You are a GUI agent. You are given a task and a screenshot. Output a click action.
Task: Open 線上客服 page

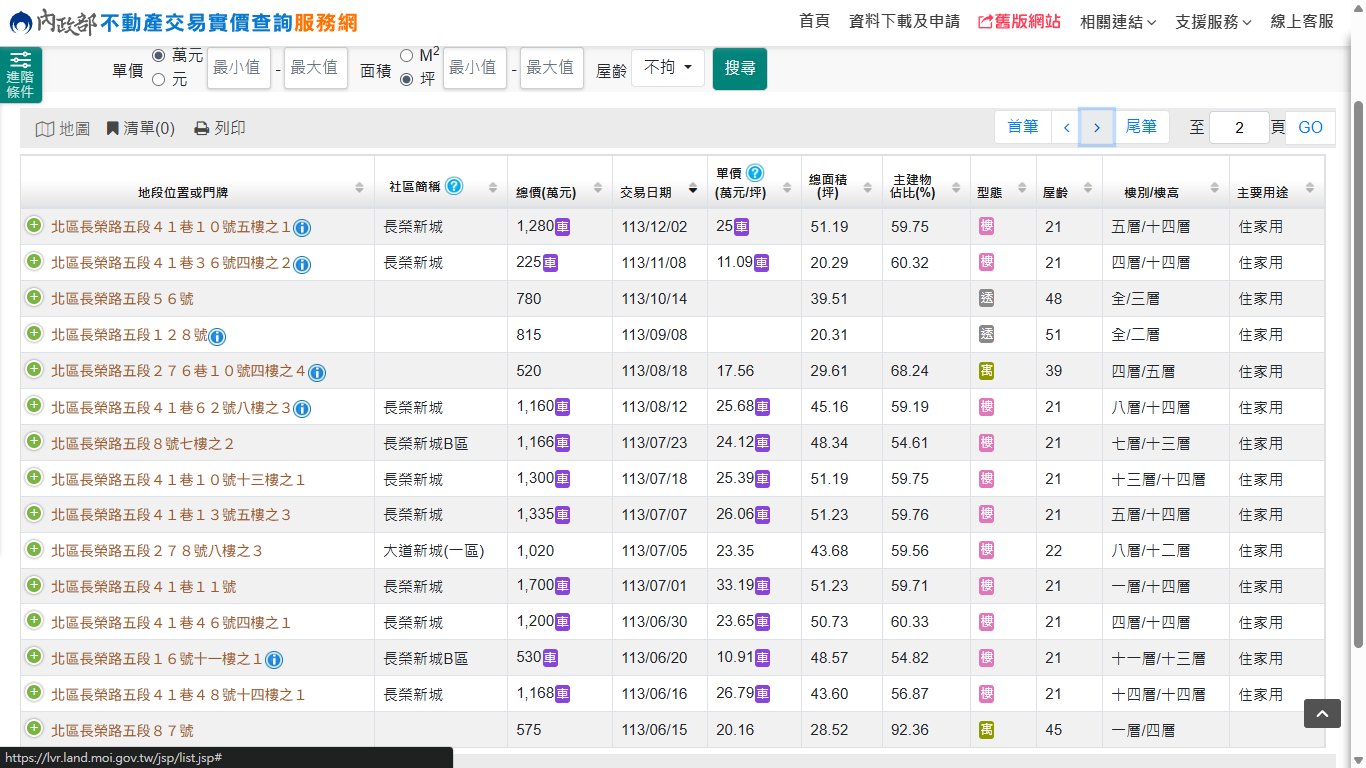(1302, 21)
